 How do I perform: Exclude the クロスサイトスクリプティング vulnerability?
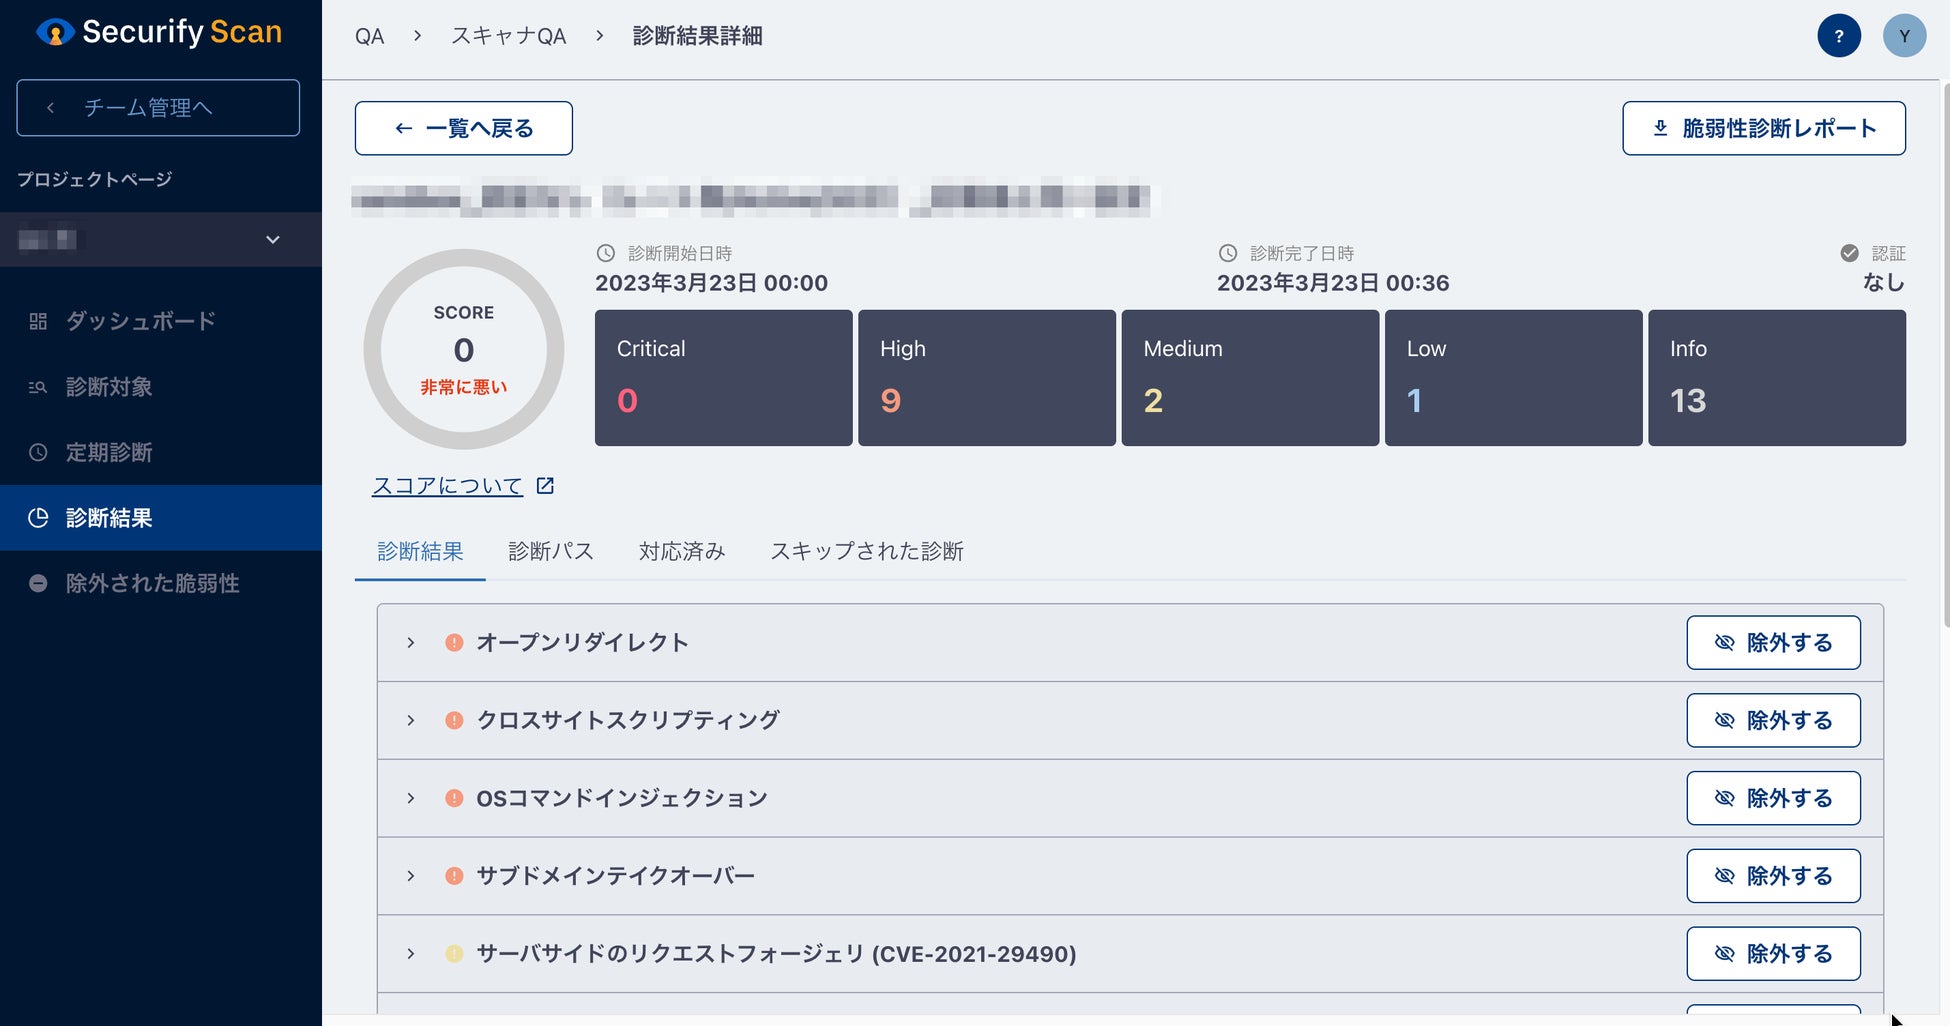click(x=1772, y=720)
